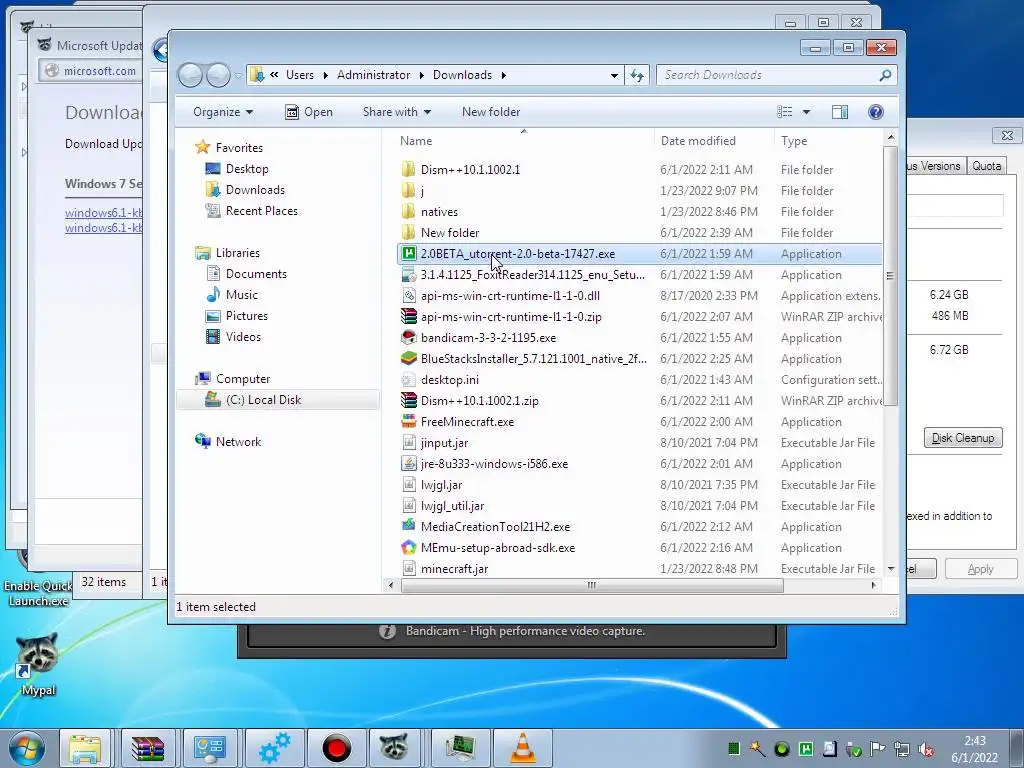
Task: Select the jre-8u333-windows-i586.exe icon
Action: pyautogui.click(x=409, y=464)
